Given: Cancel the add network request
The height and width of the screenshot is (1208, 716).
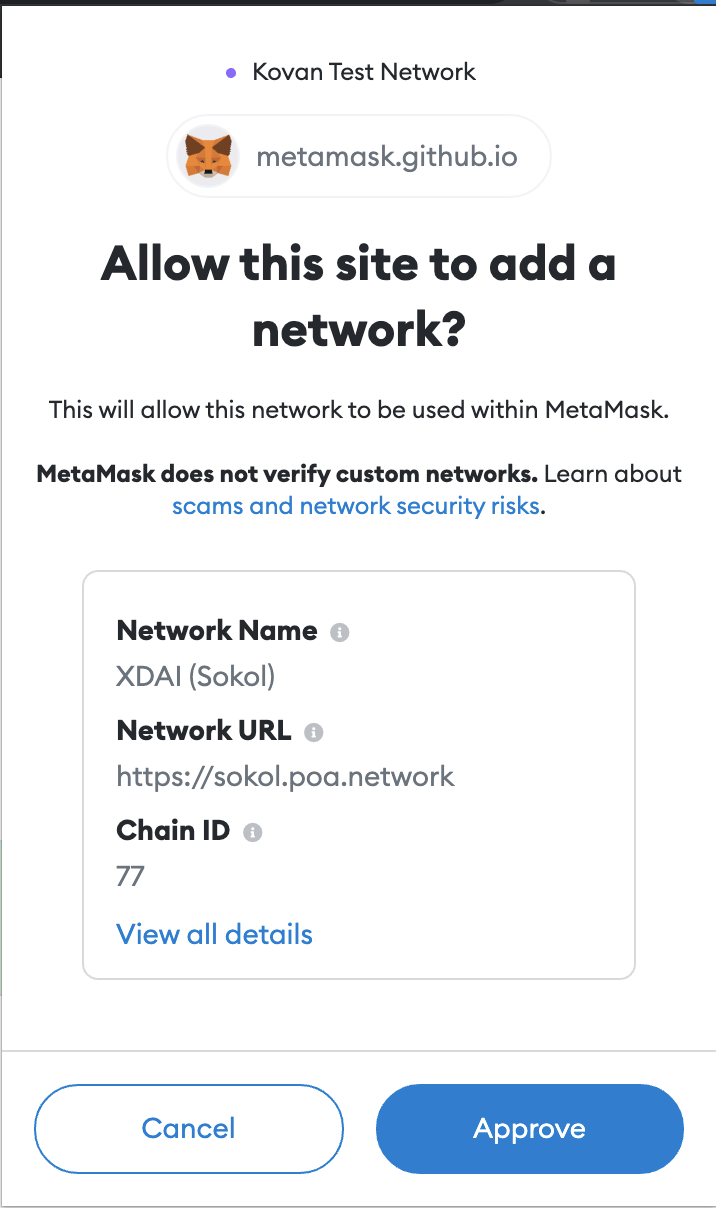Looking at the screenshot, I should point(188,1128).
